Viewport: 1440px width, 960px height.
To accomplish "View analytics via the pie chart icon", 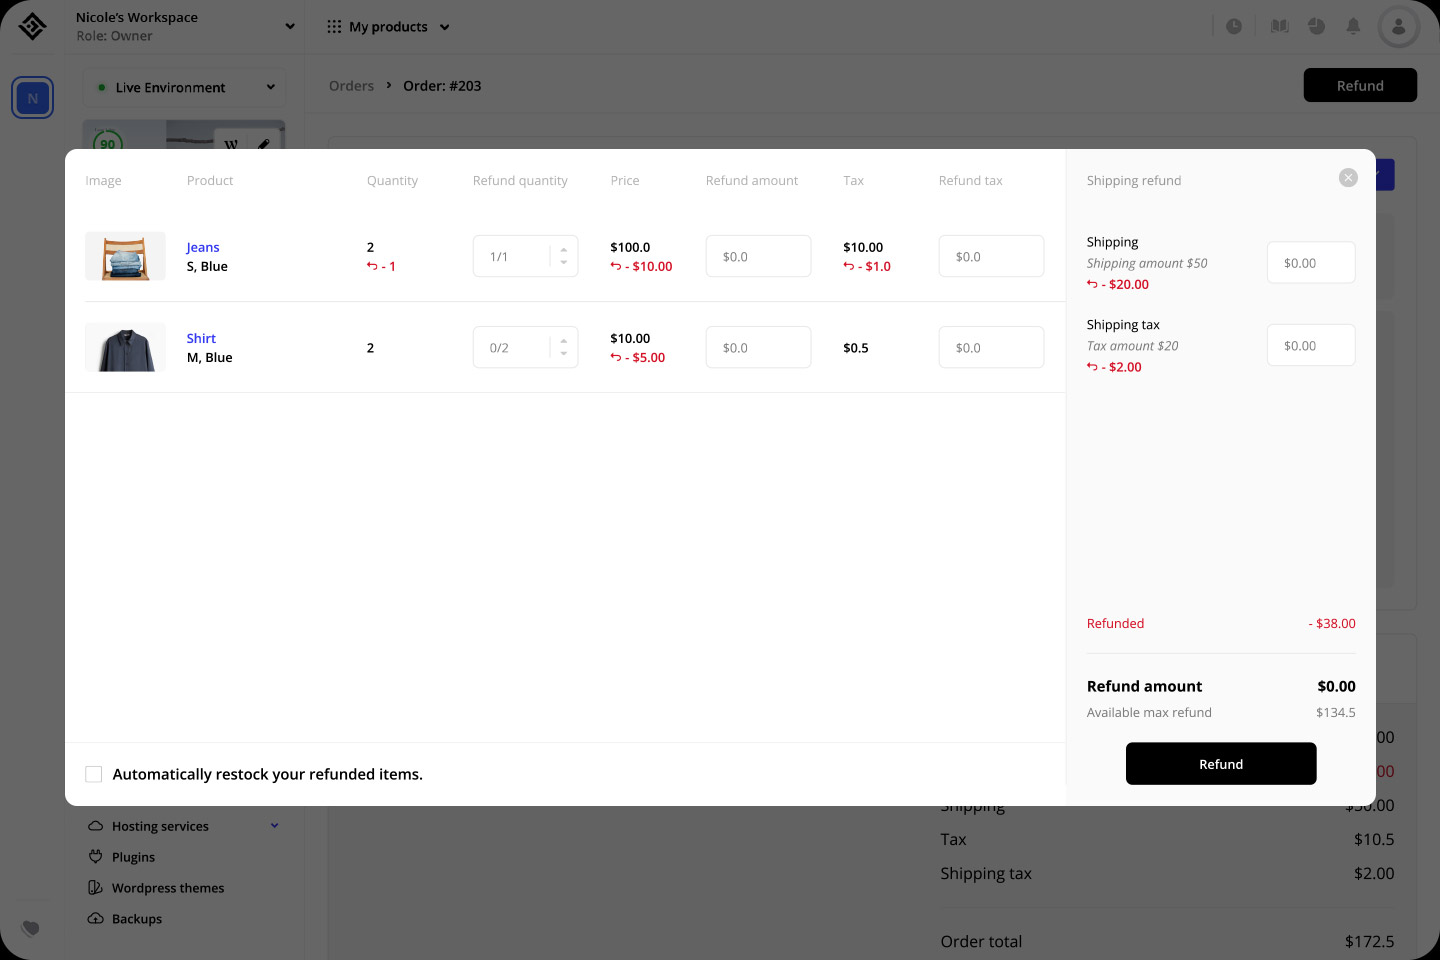I will point(1316,26).
